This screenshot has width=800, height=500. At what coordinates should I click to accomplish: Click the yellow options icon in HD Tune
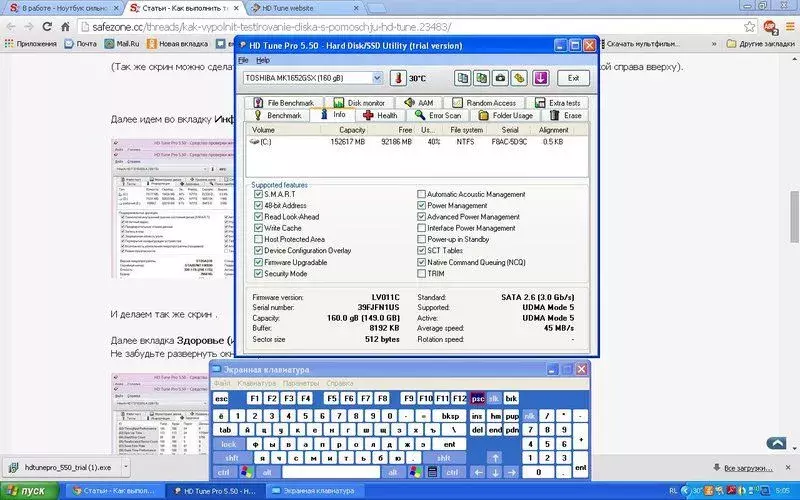click(x=519, y=78)
